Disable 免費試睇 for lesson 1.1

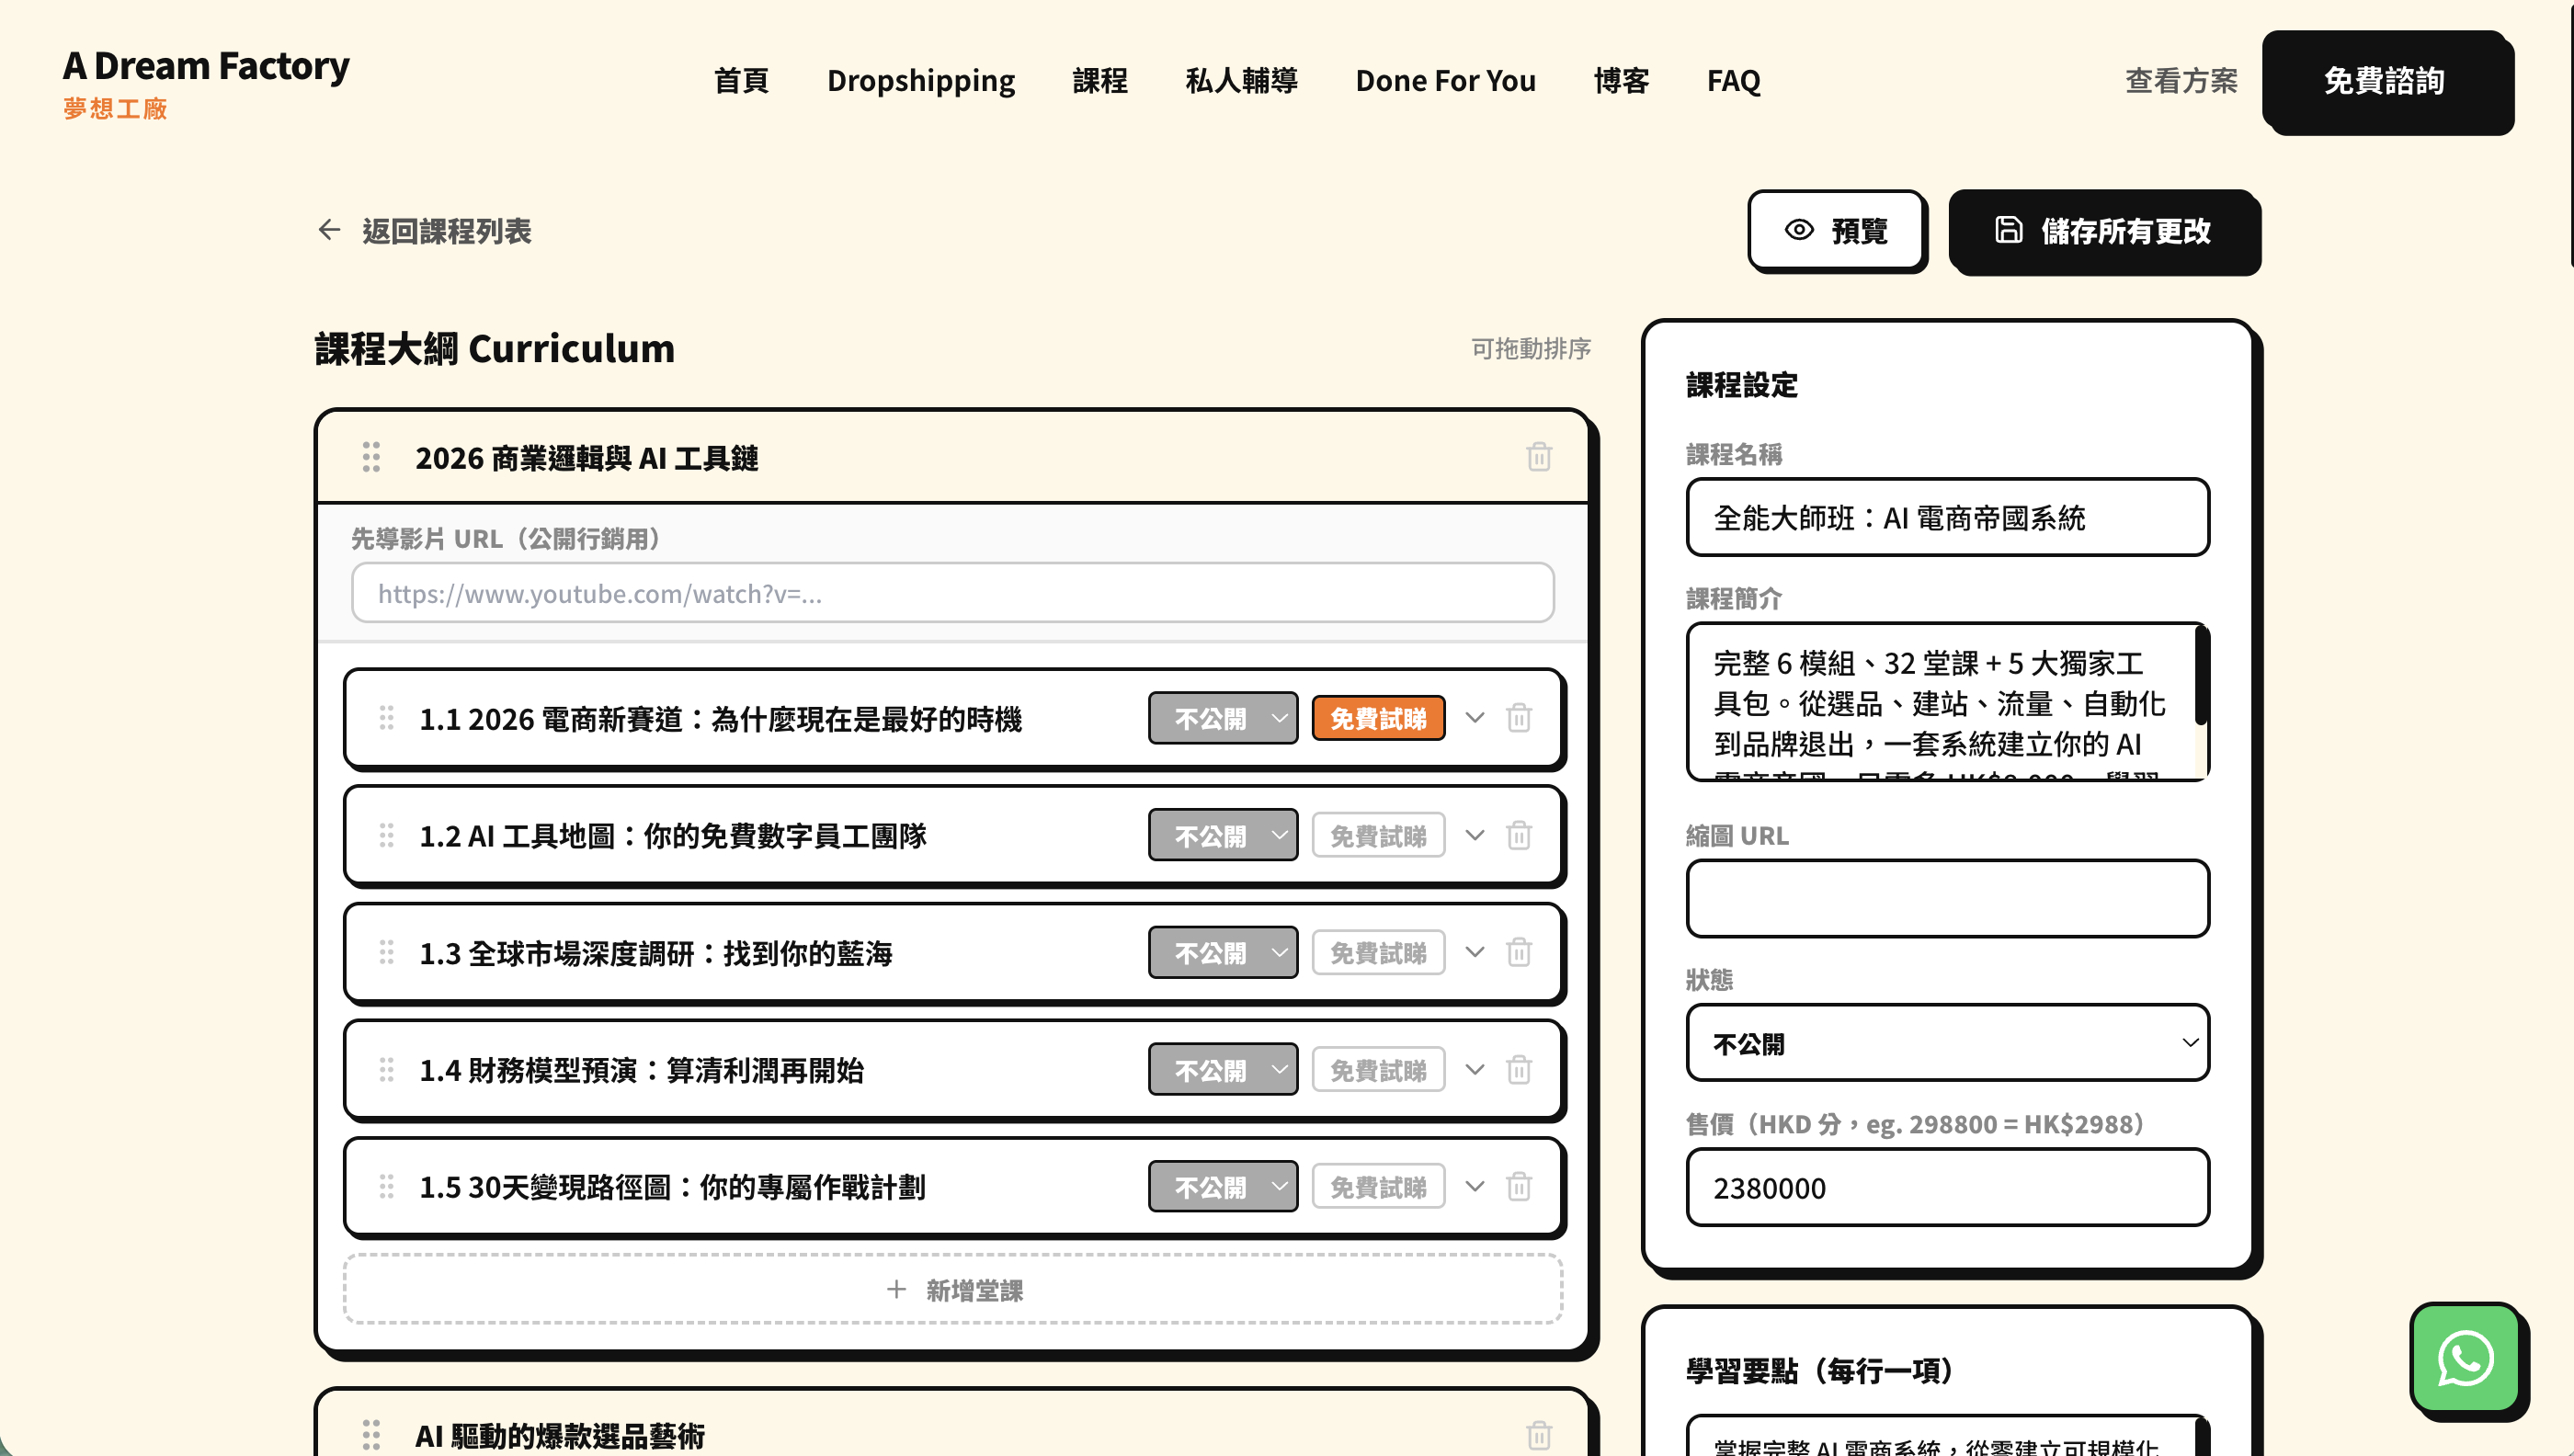coord(1377,718)
